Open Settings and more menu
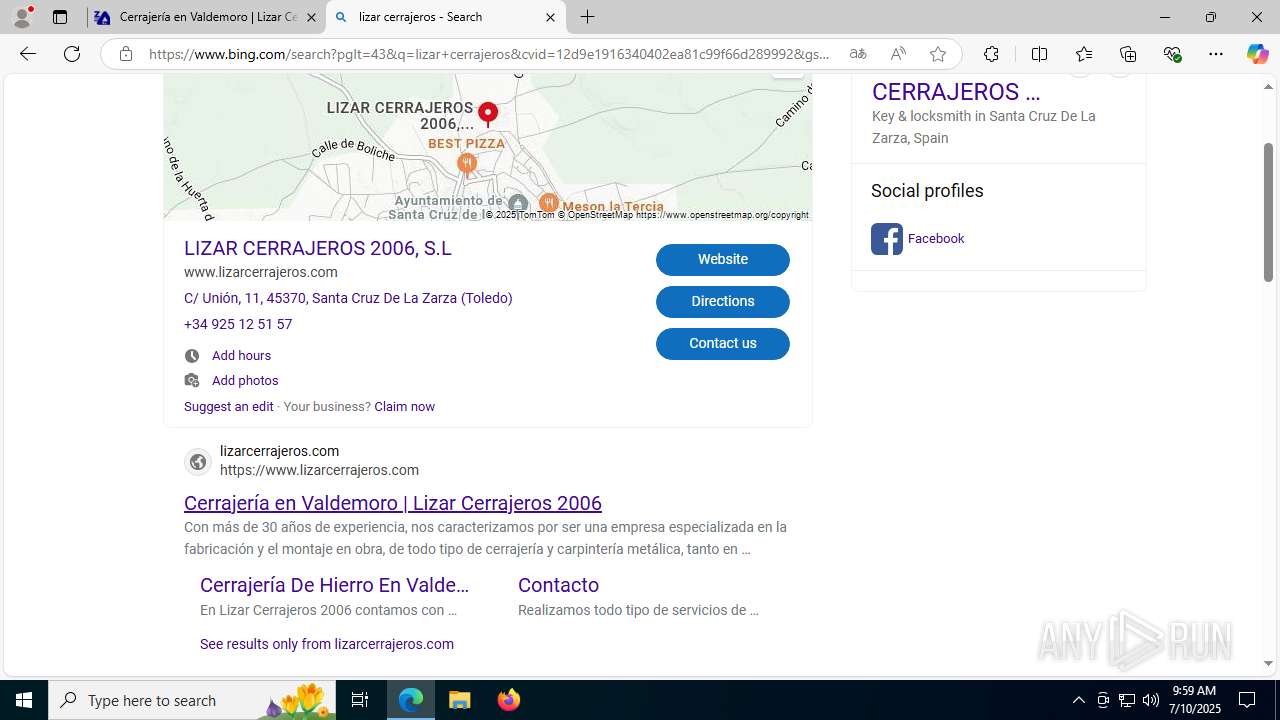This screenshot has width=1280, height=720. pos(1216,54)
